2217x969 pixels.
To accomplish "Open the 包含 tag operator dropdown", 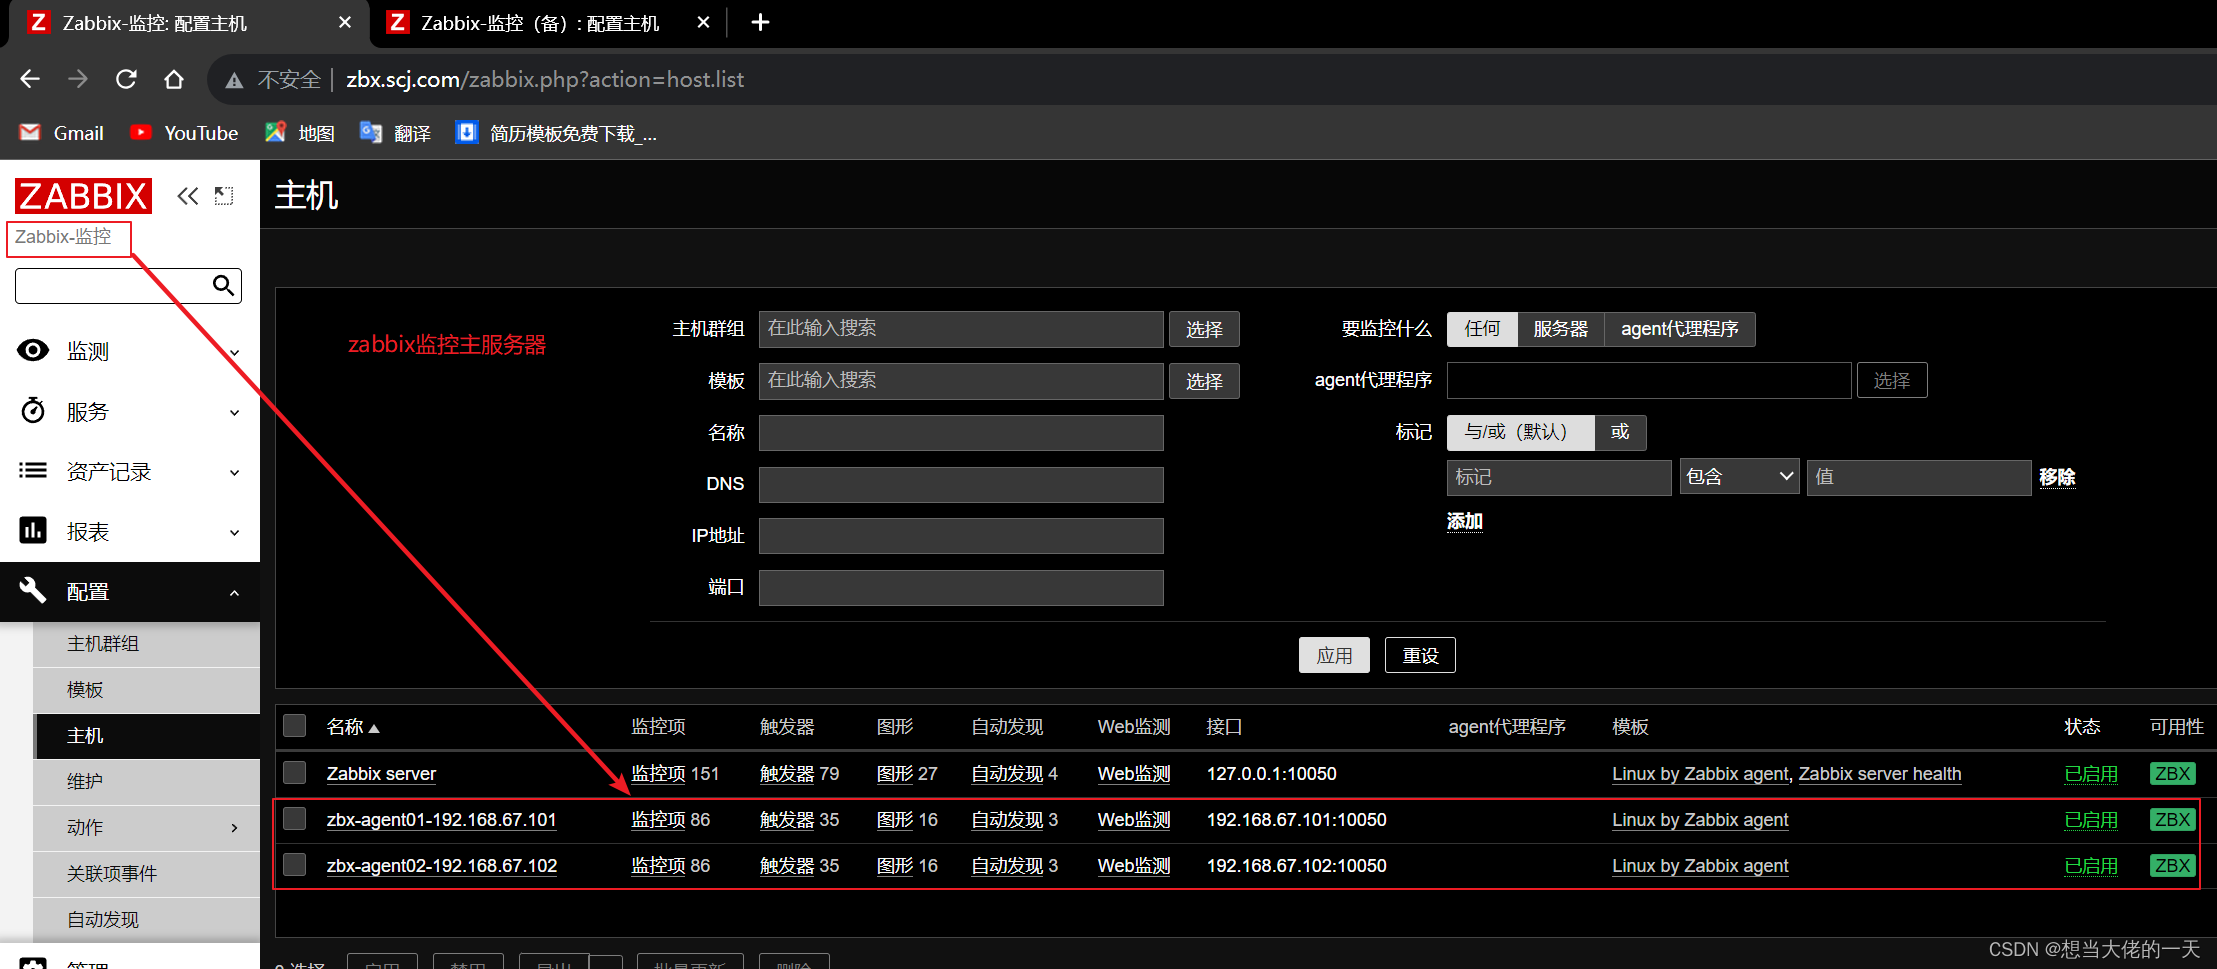I will pos(1739,477).
